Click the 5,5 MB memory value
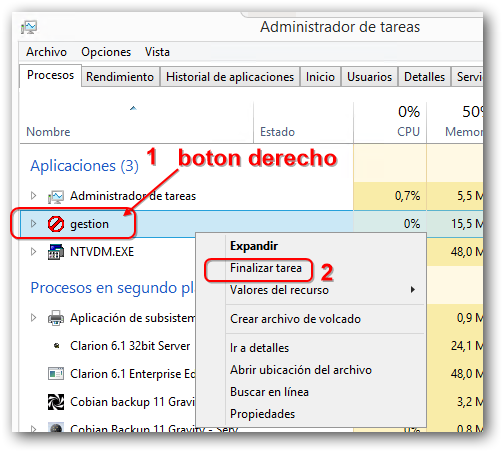This screenshot has height=452, width=503. click(470, 196)
